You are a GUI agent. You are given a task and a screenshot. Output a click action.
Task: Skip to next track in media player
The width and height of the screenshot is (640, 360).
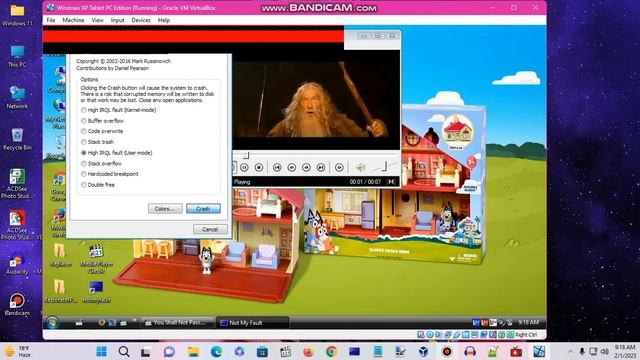click(x=321, y=167)
